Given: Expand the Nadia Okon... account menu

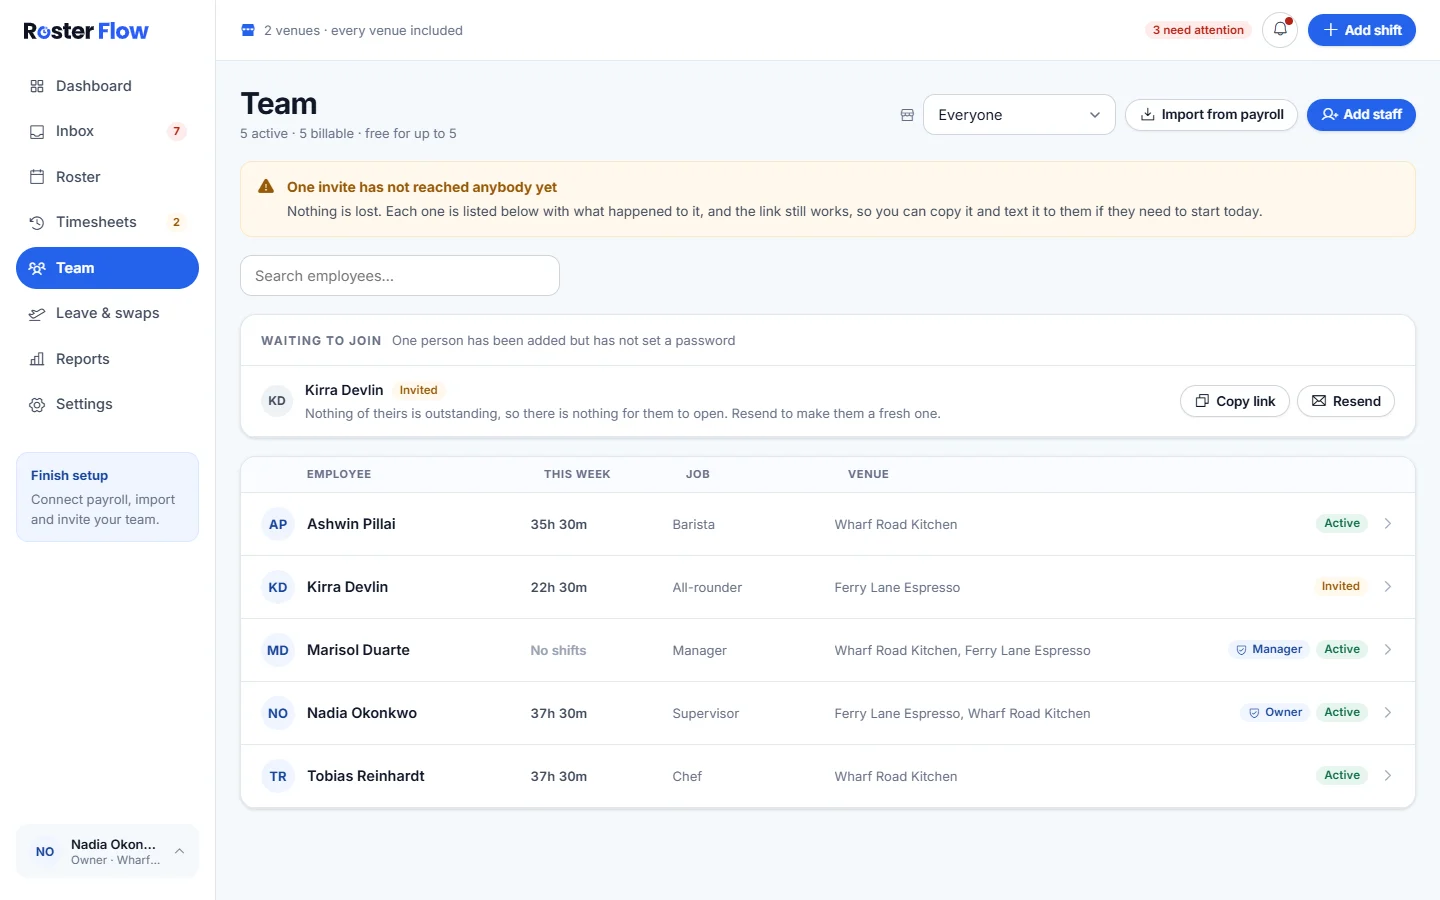Looking at the screenshot, I should [107, 851].
